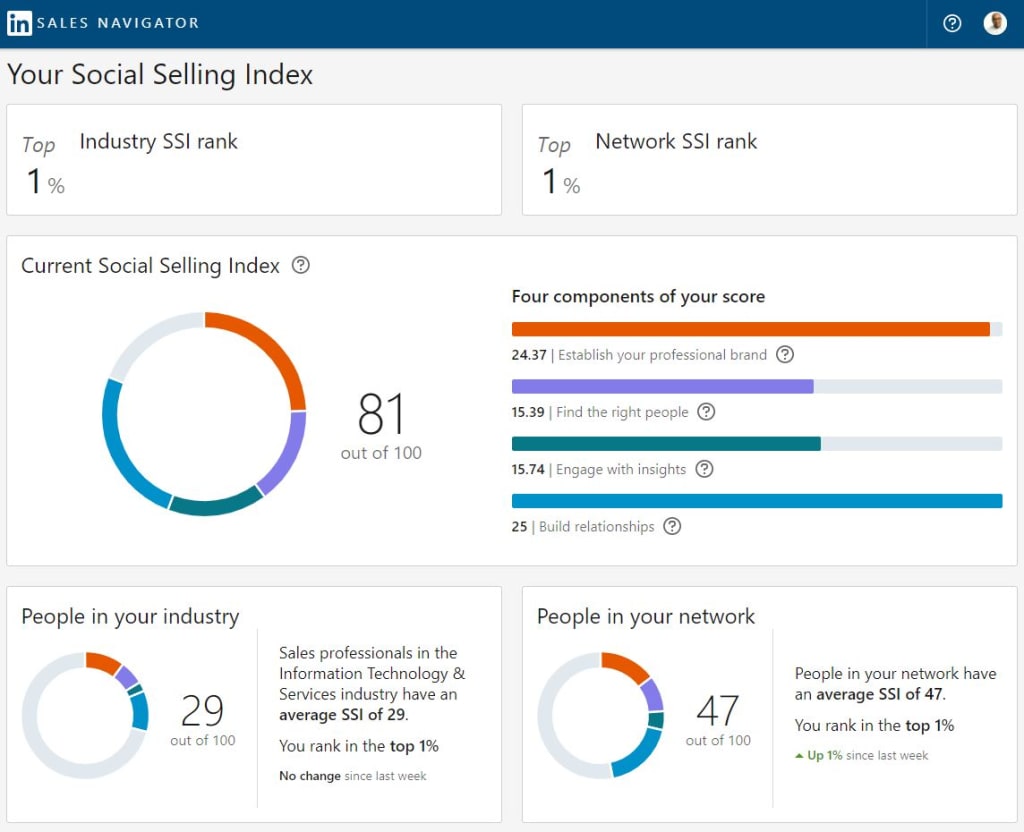Click the 29 out of 100 industry score

(202, 720)
